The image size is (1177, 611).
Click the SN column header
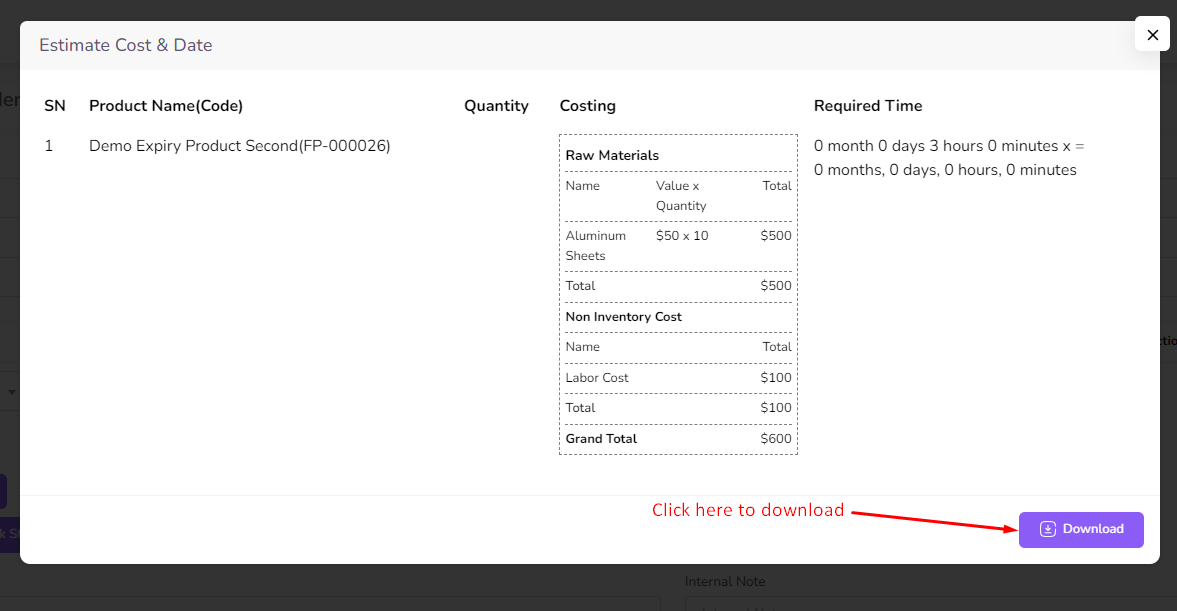(55, 106)
